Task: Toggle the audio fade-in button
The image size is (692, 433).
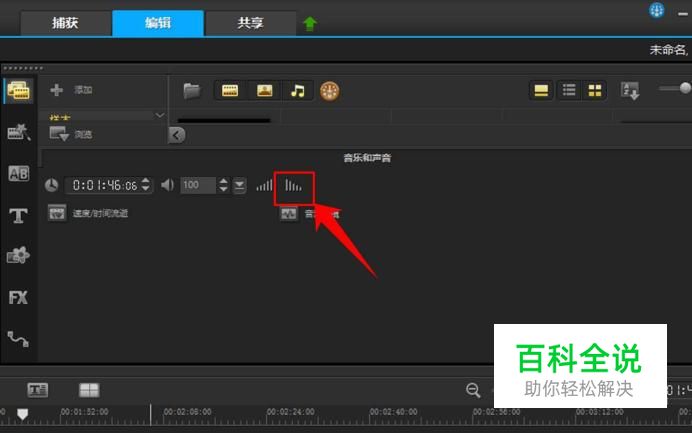Action: click(264, 185)
